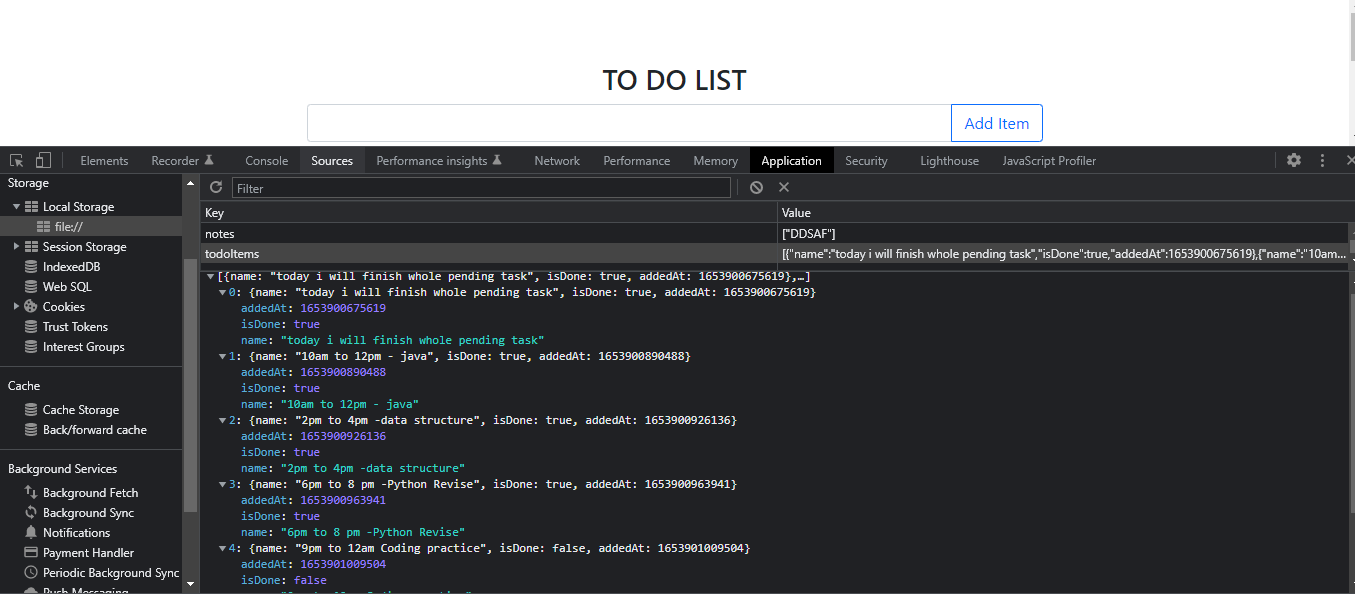Screen dimensions: 1355x594
Task: Open the Memory tab
Action: [716, 160]
